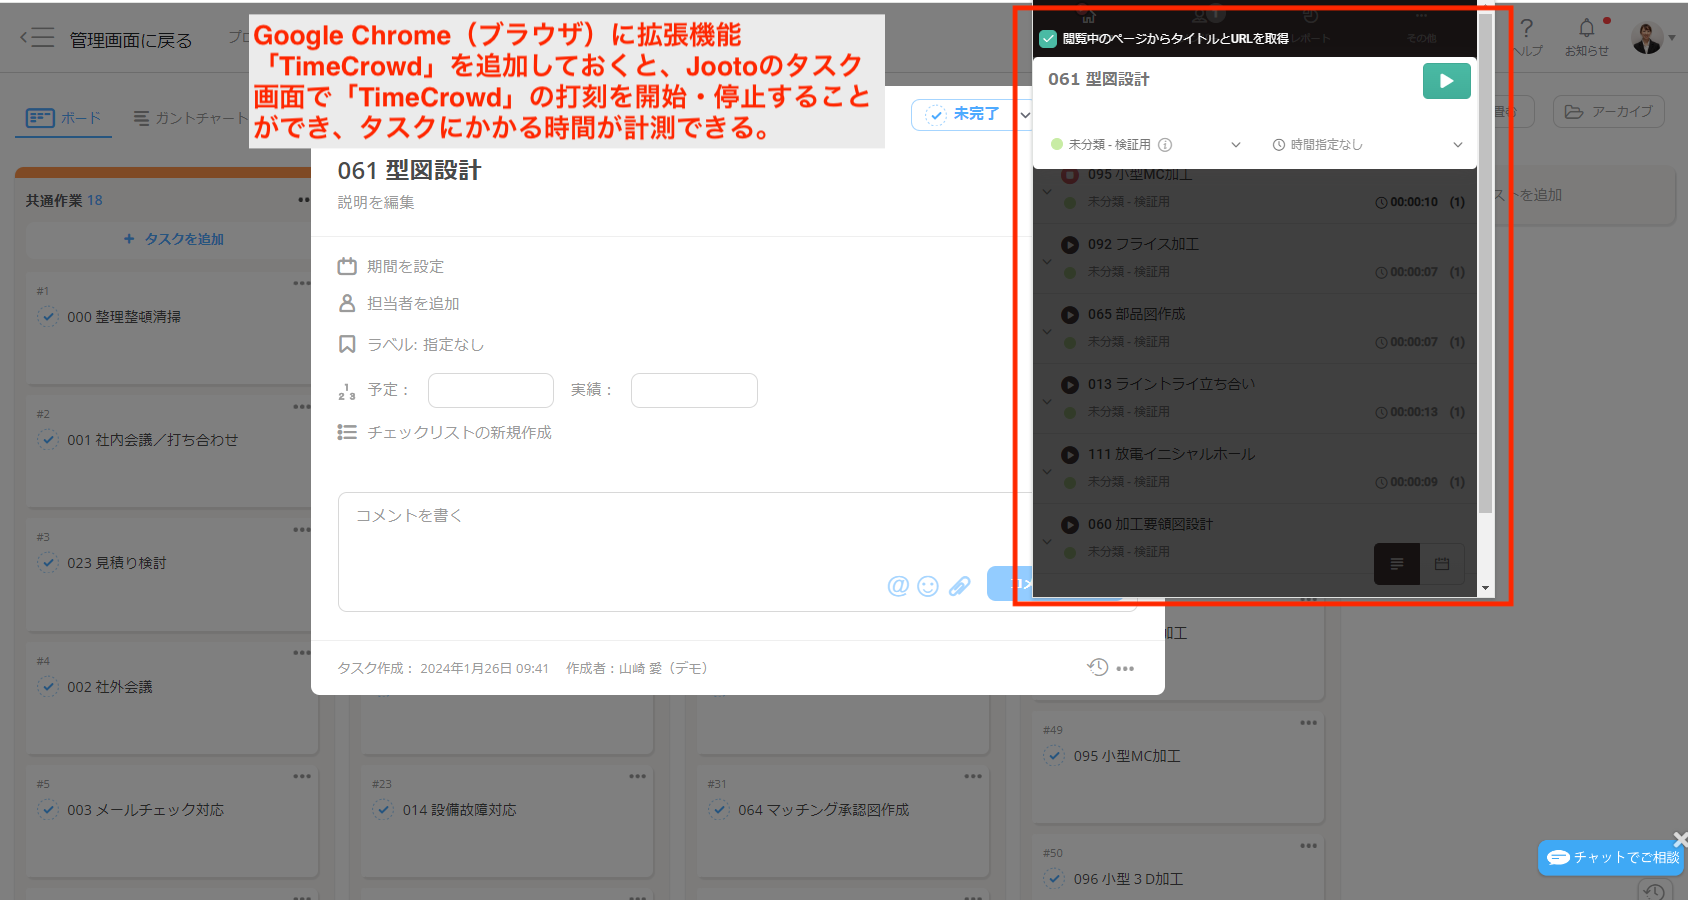Open notifications bell お知らせ

(1586, 37)
